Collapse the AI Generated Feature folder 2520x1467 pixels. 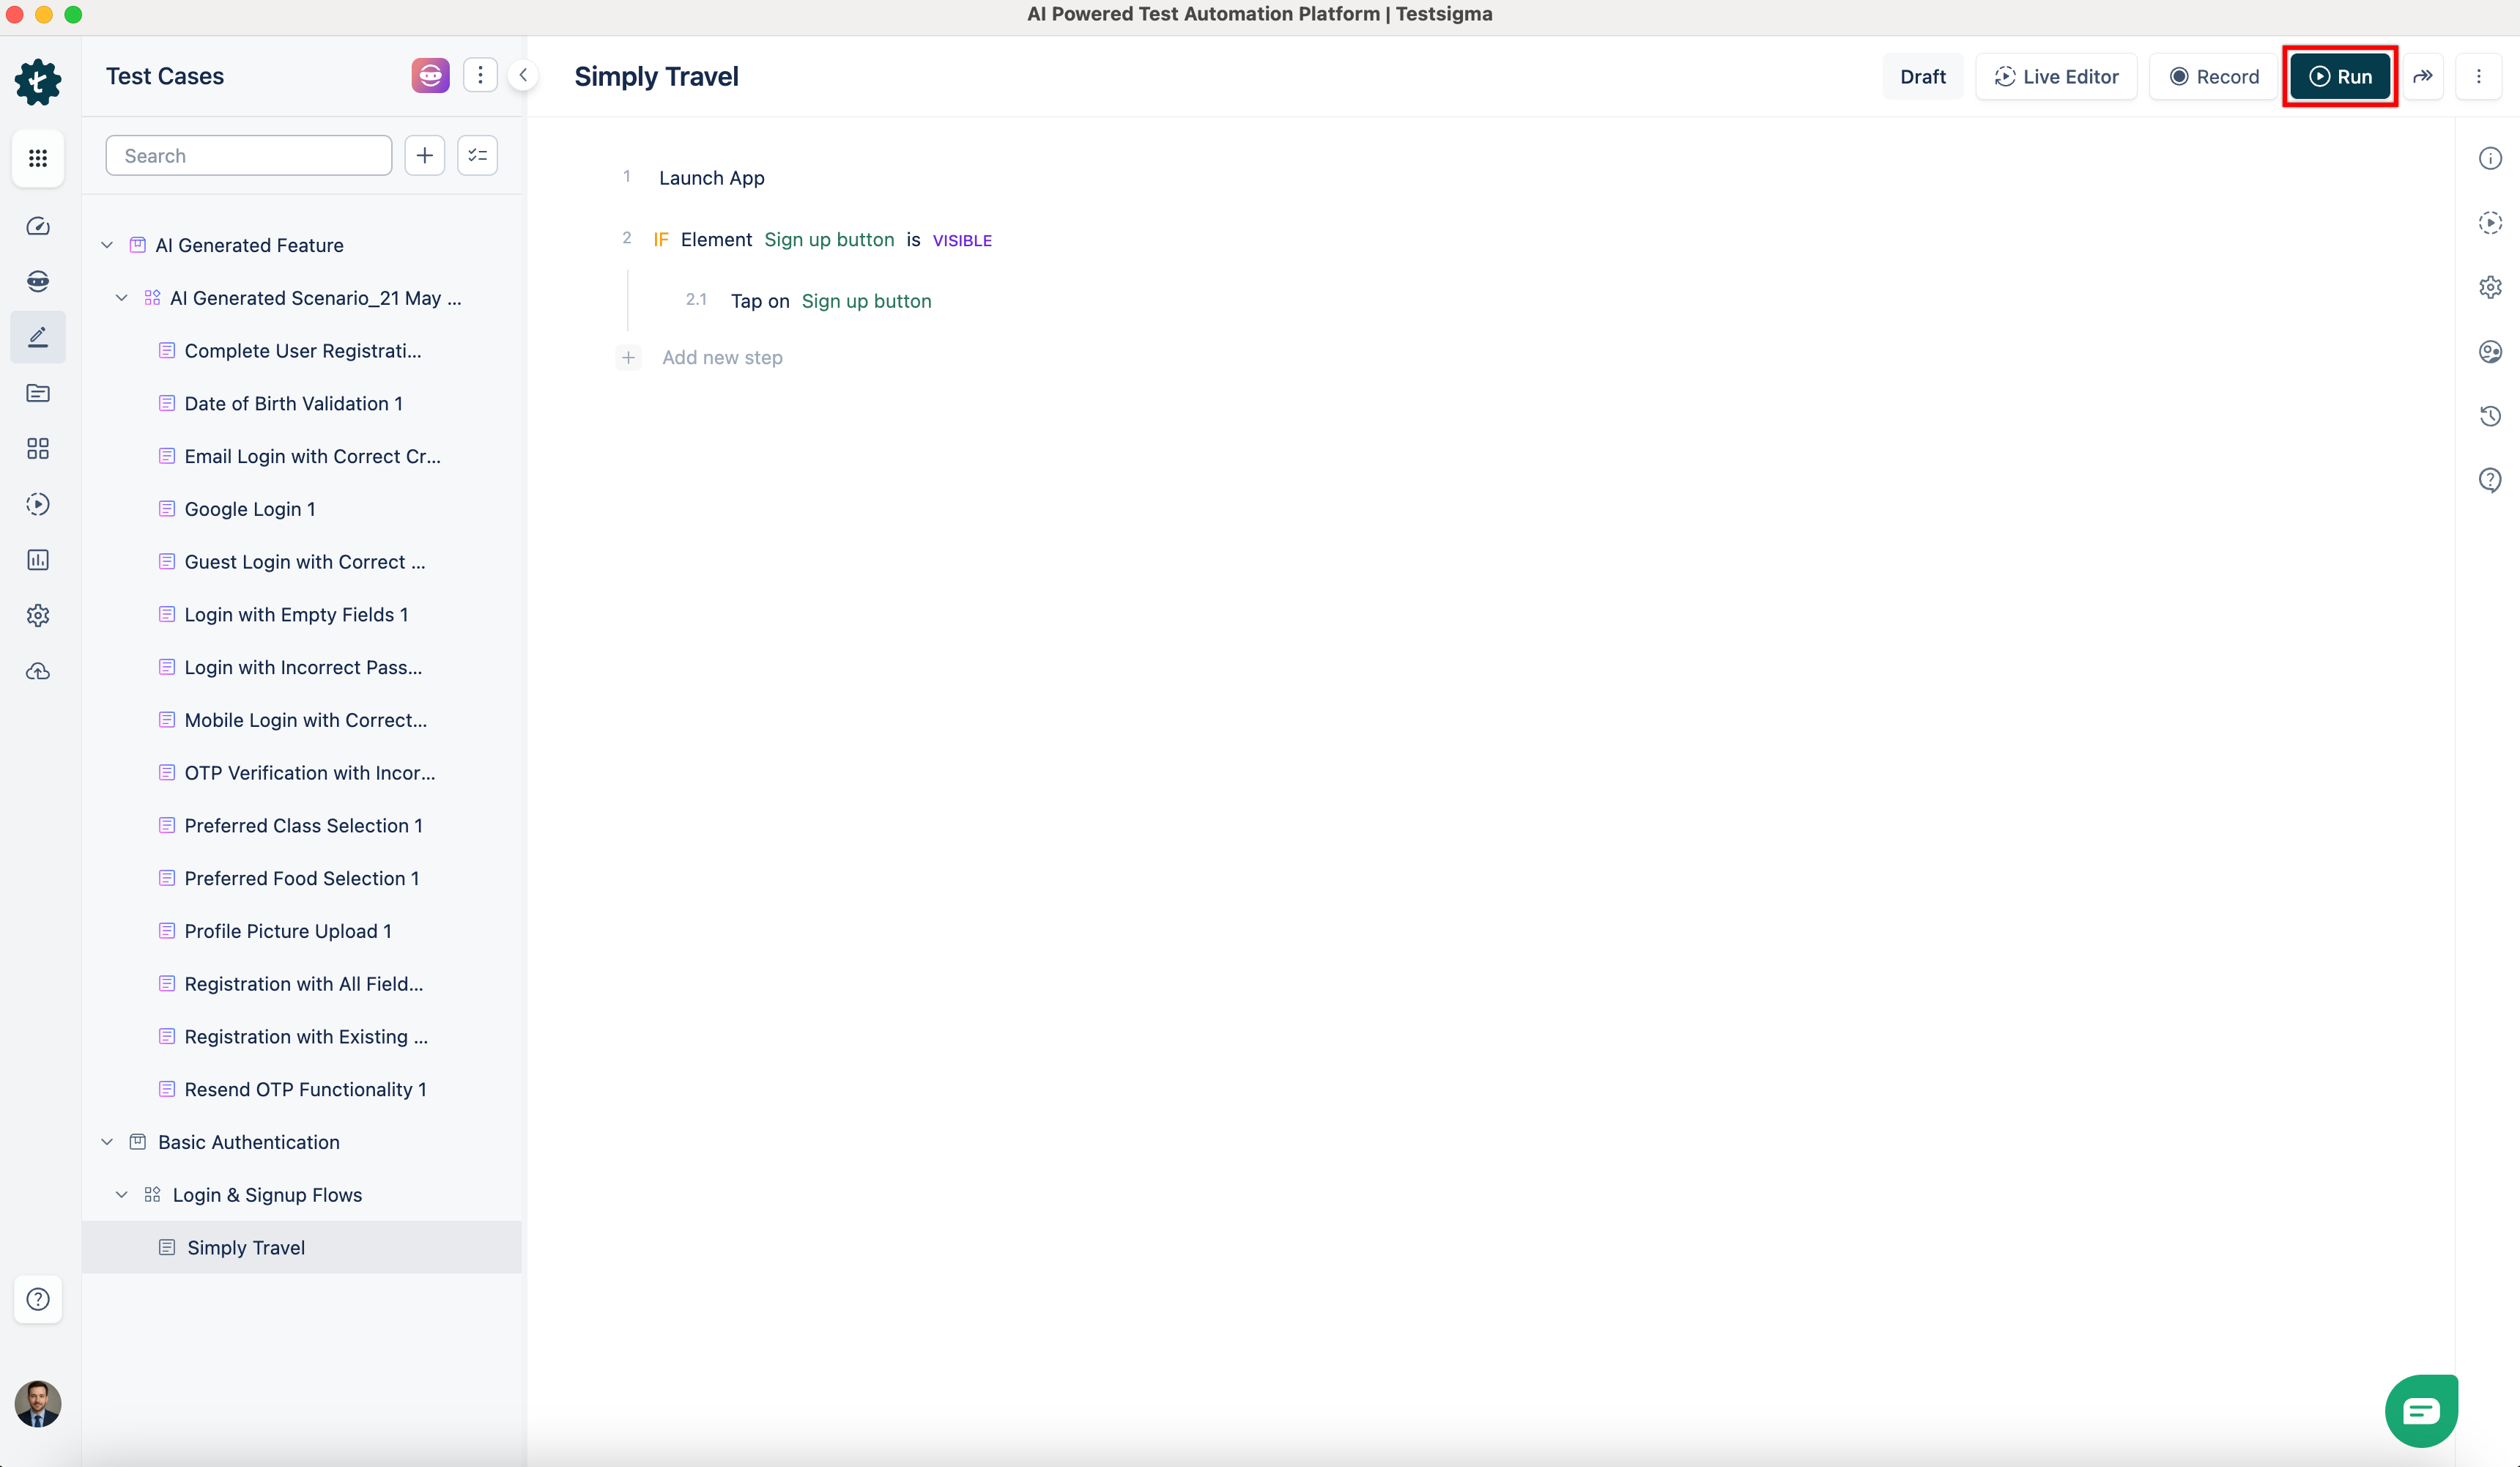pos(107,245)
